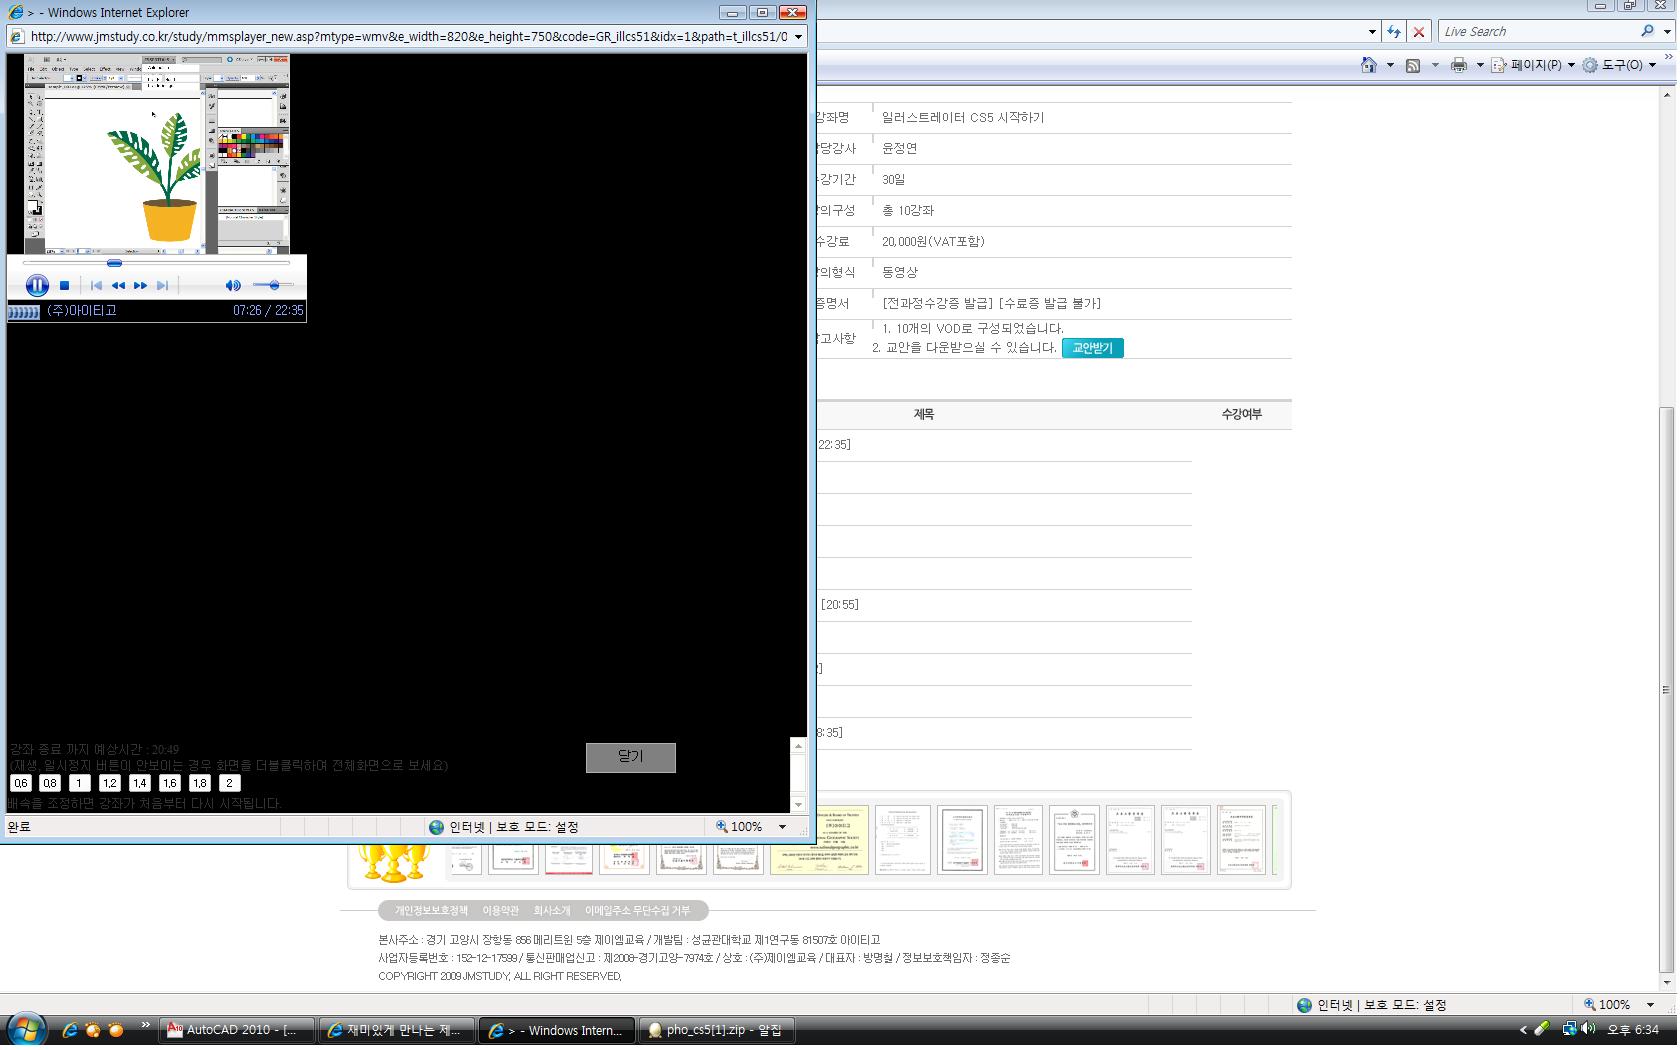The image size is (1680, 1050).
Task: Click the network icon in system tray
Action: pos(1569,1029)
